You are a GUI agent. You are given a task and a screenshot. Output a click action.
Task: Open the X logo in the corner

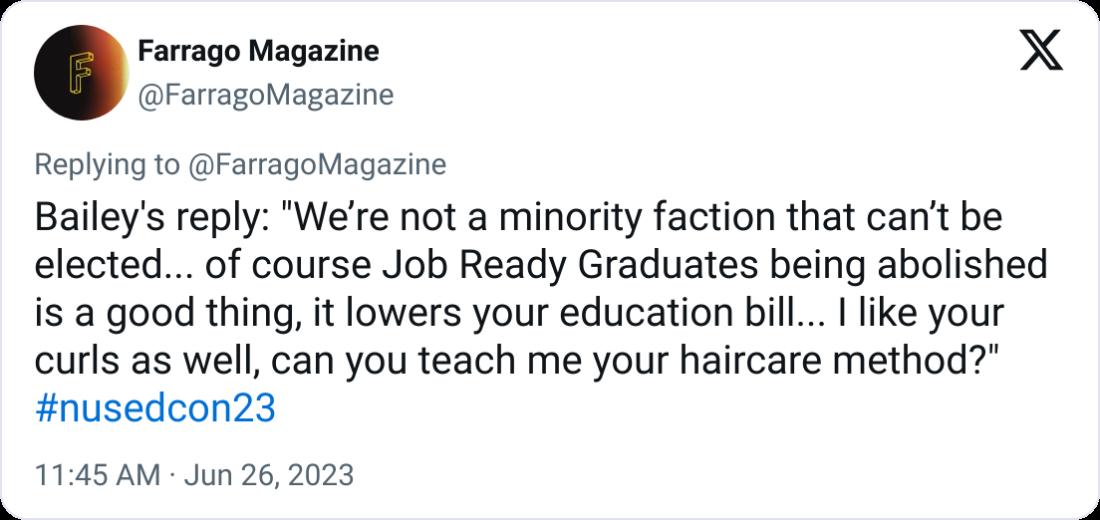1041,51
